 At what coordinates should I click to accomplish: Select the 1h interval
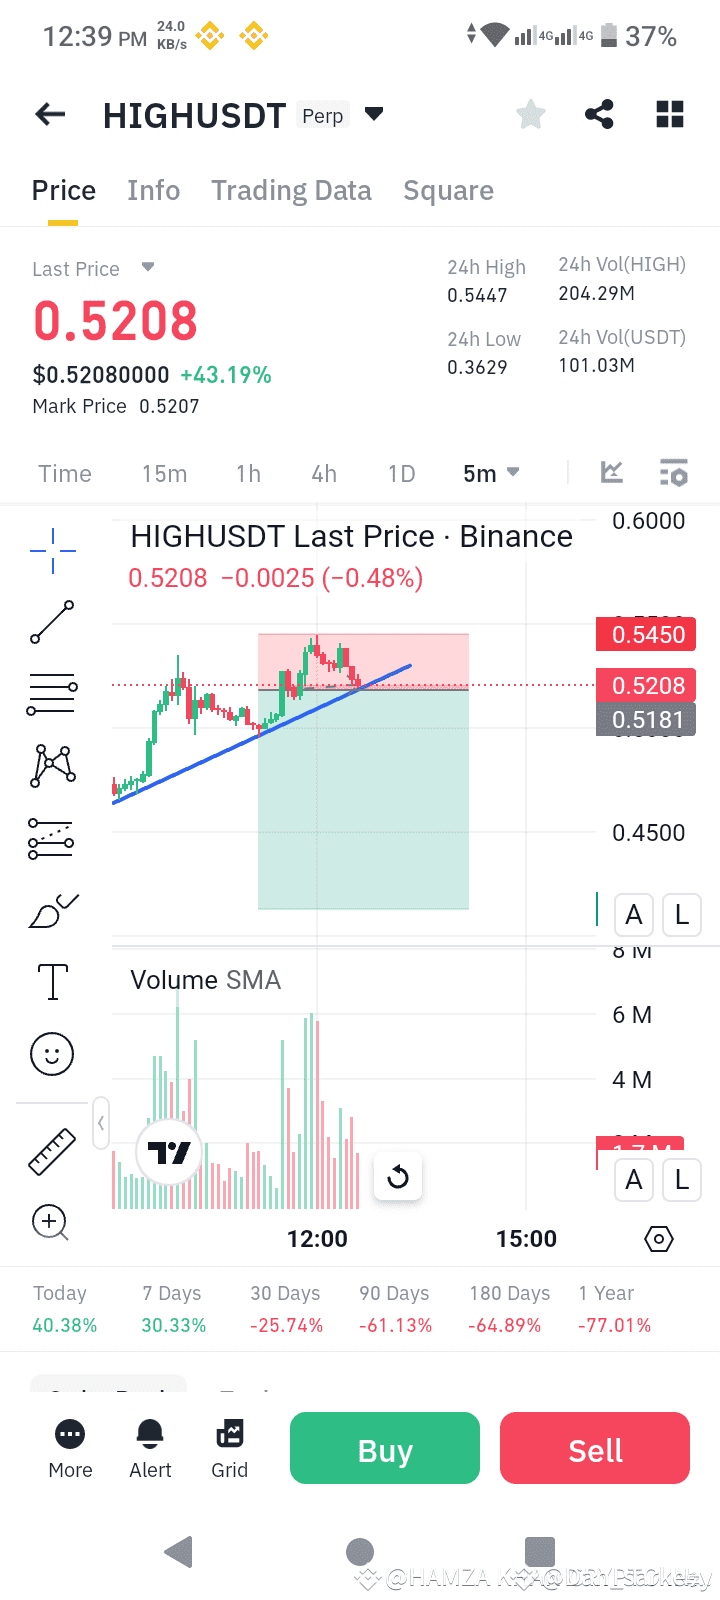pyautogui.click(x=248, y=474)
